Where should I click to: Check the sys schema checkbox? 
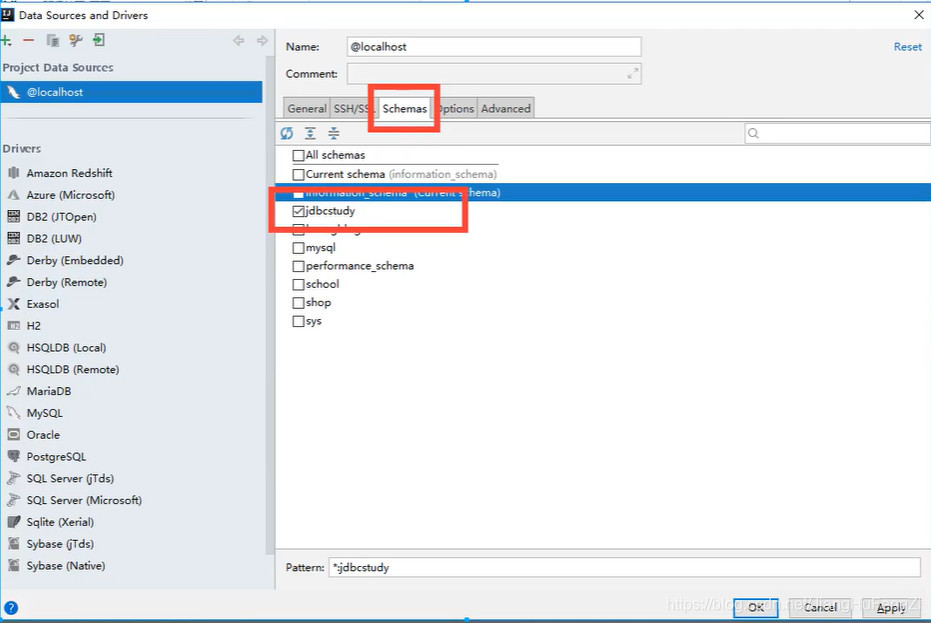[x=299, y=321]
